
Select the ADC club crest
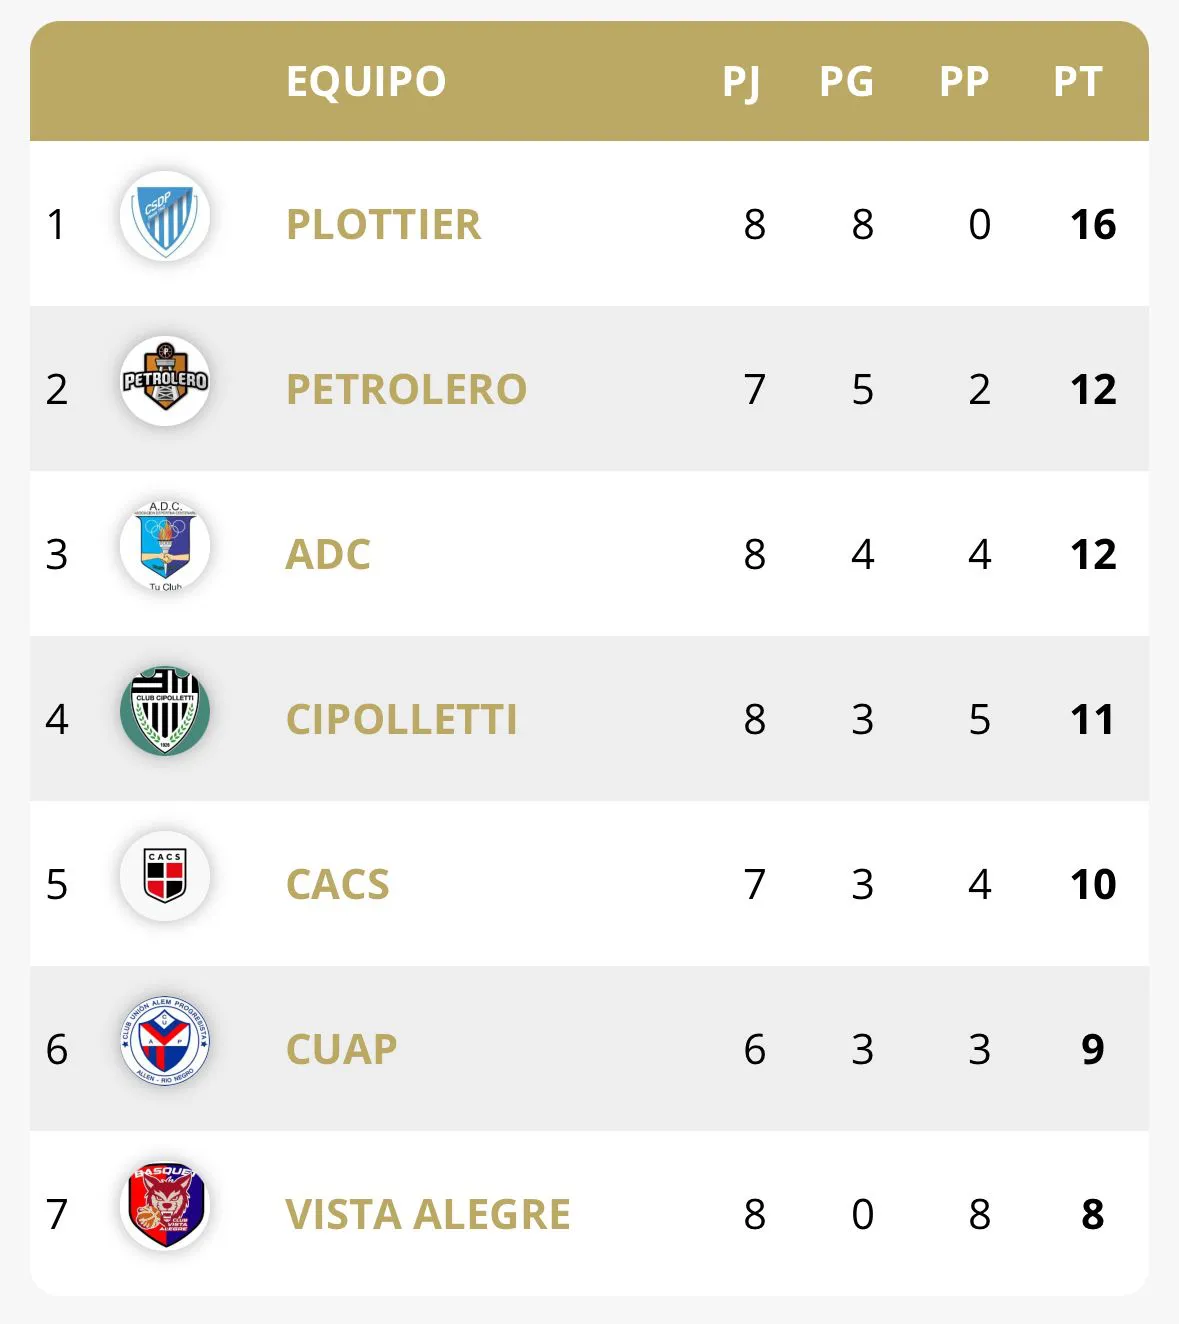coord(165,547)
